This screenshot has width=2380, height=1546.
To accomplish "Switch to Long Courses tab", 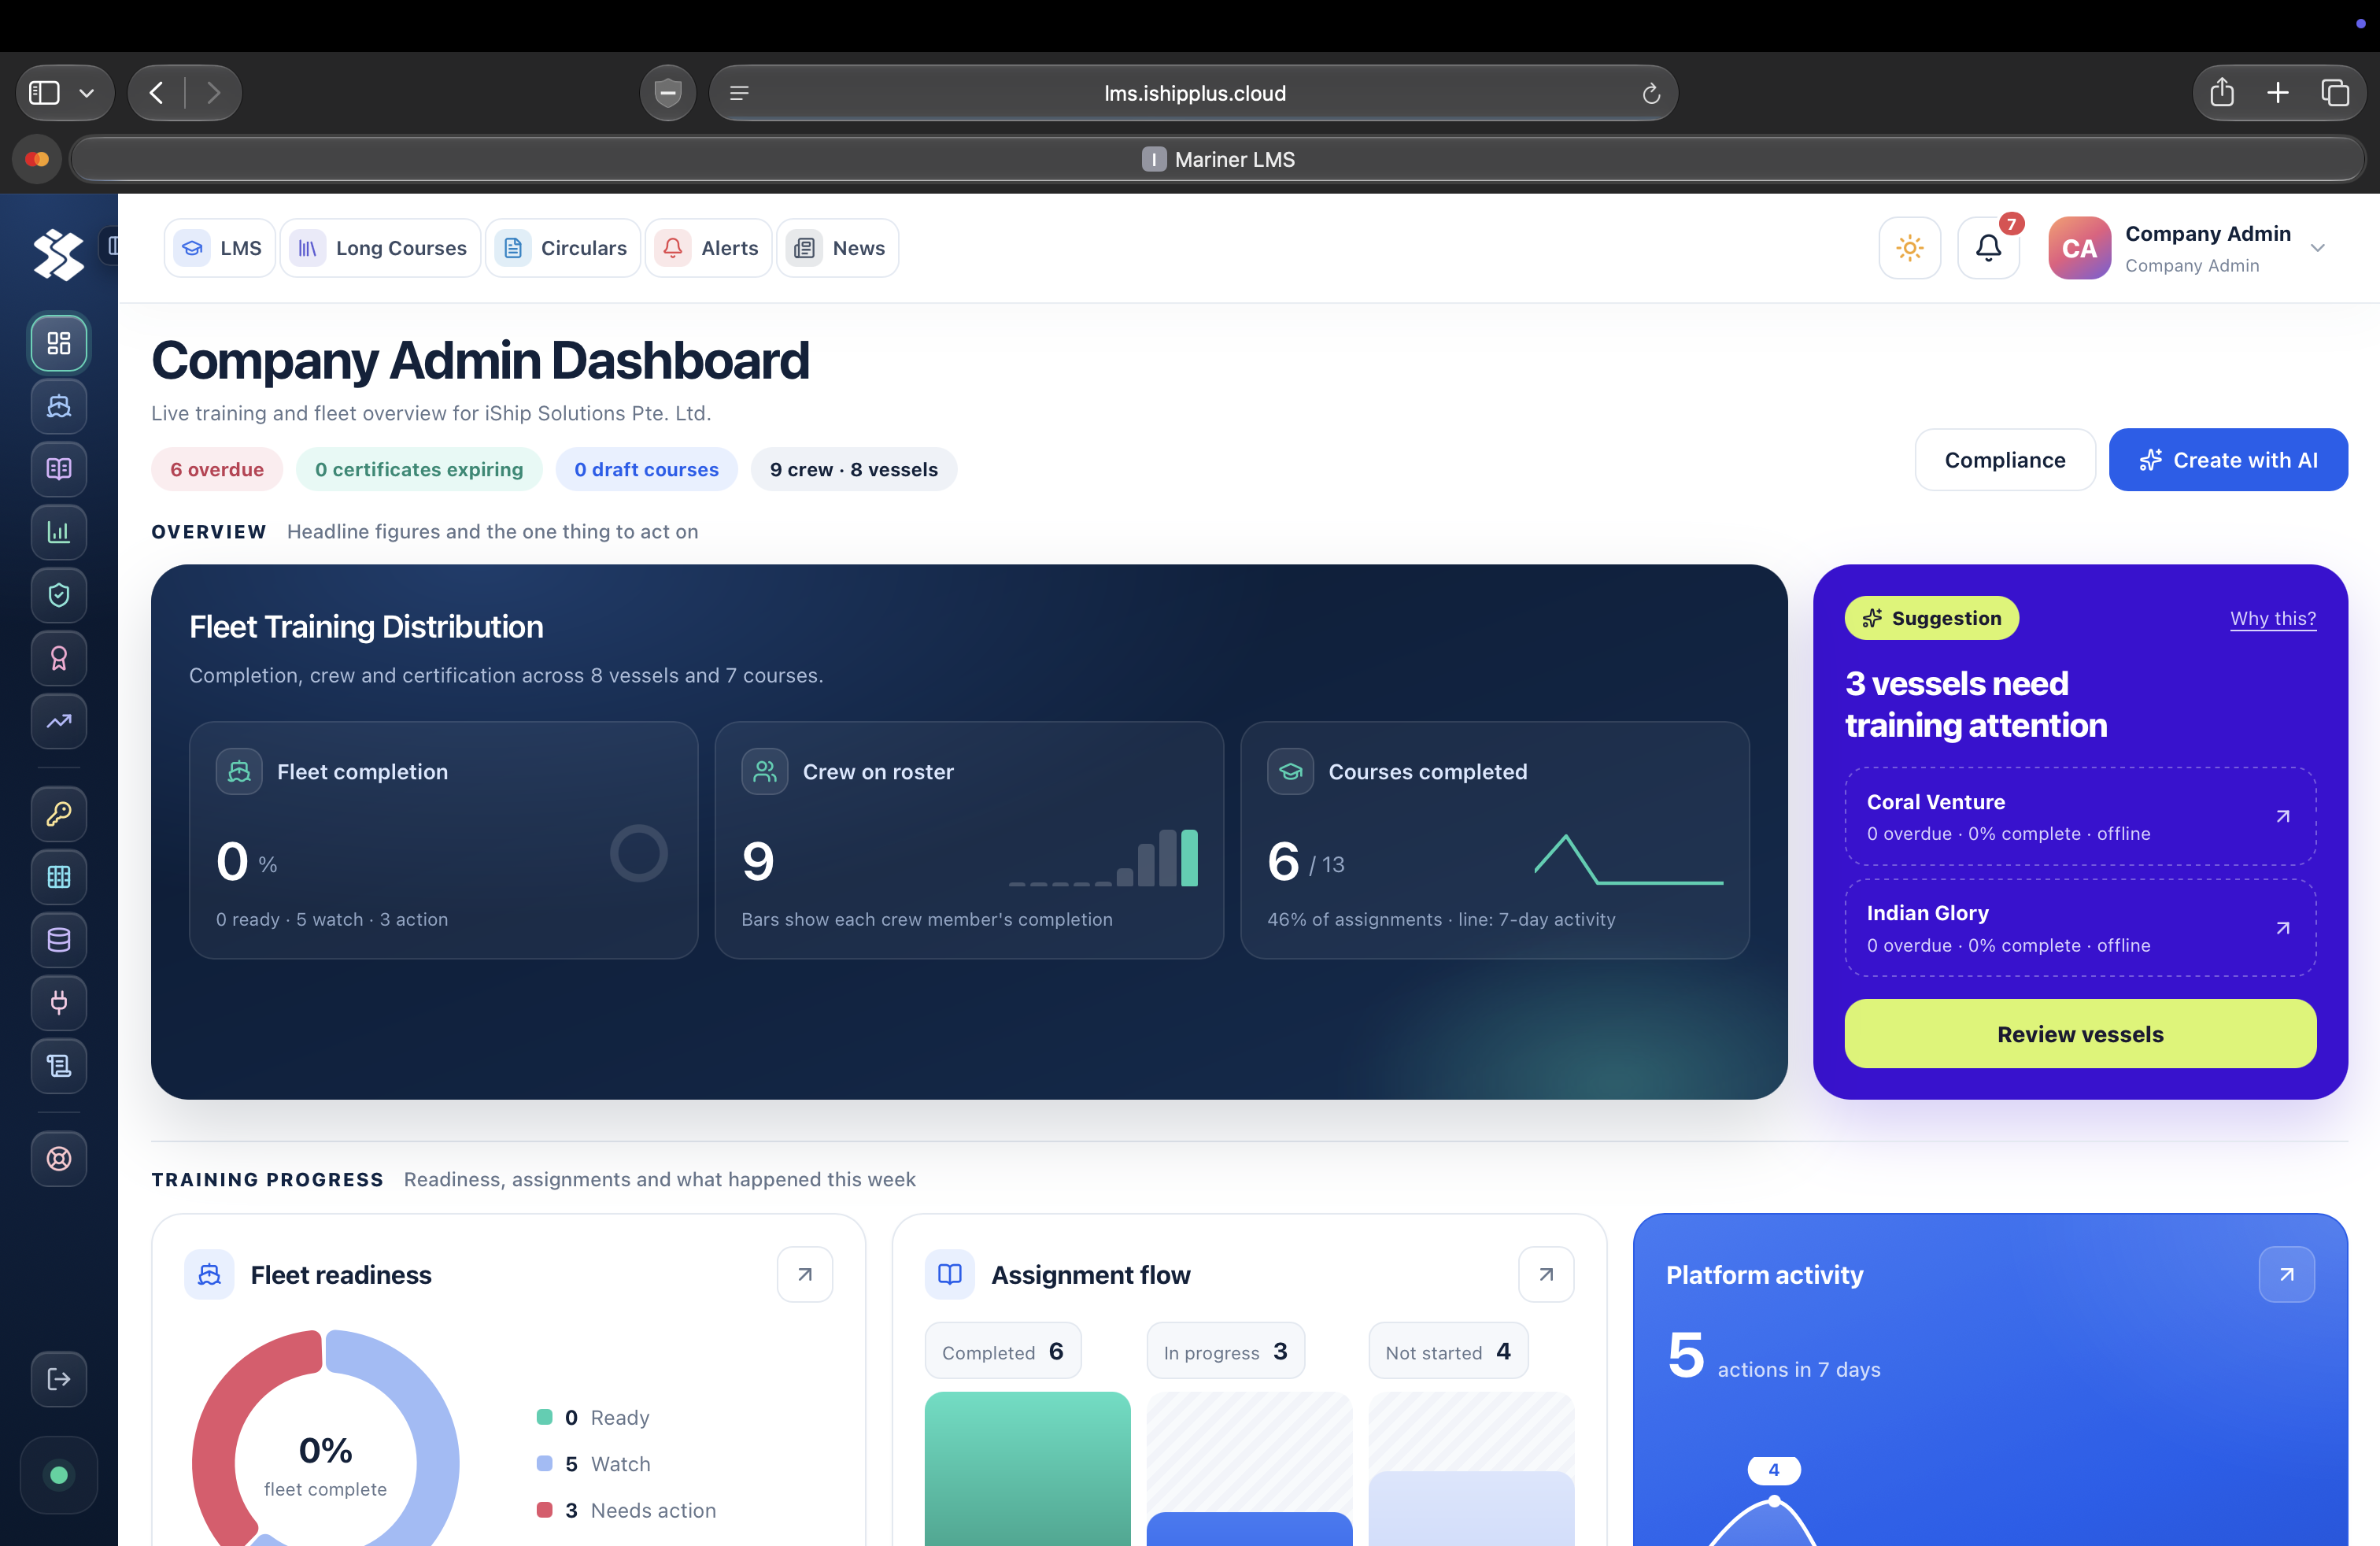I will (380, 248).
